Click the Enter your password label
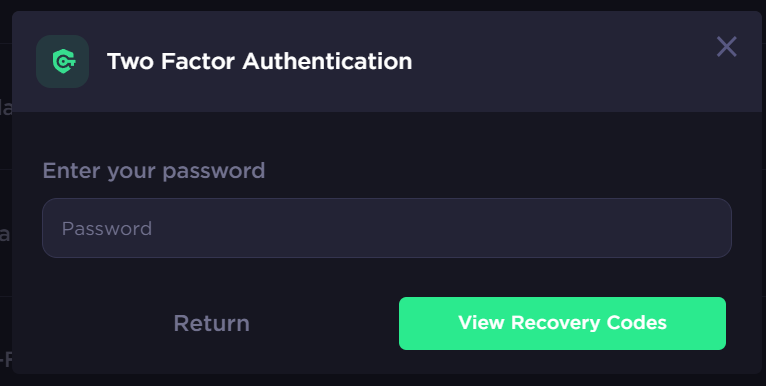Screen dimensions: 766x386 (x=154, y=171)
